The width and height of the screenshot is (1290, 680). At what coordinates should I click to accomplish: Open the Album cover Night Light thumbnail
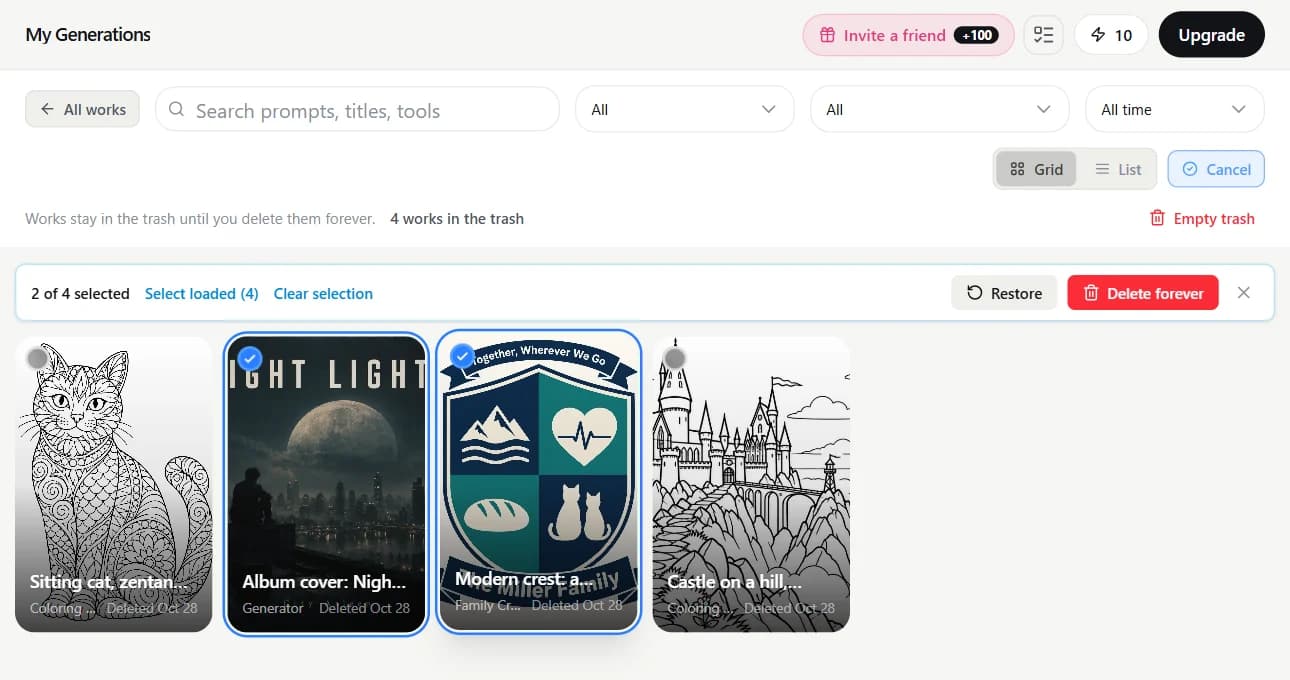[327, 484]
